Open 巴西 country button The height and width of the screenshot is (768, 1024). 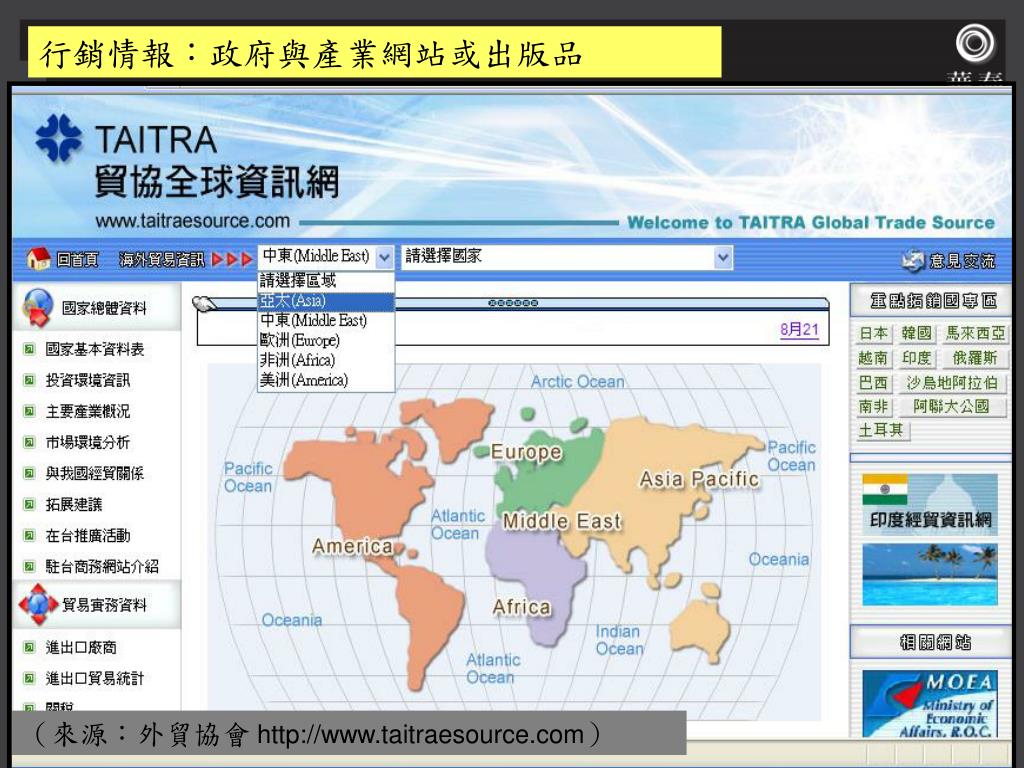point(873,383)
